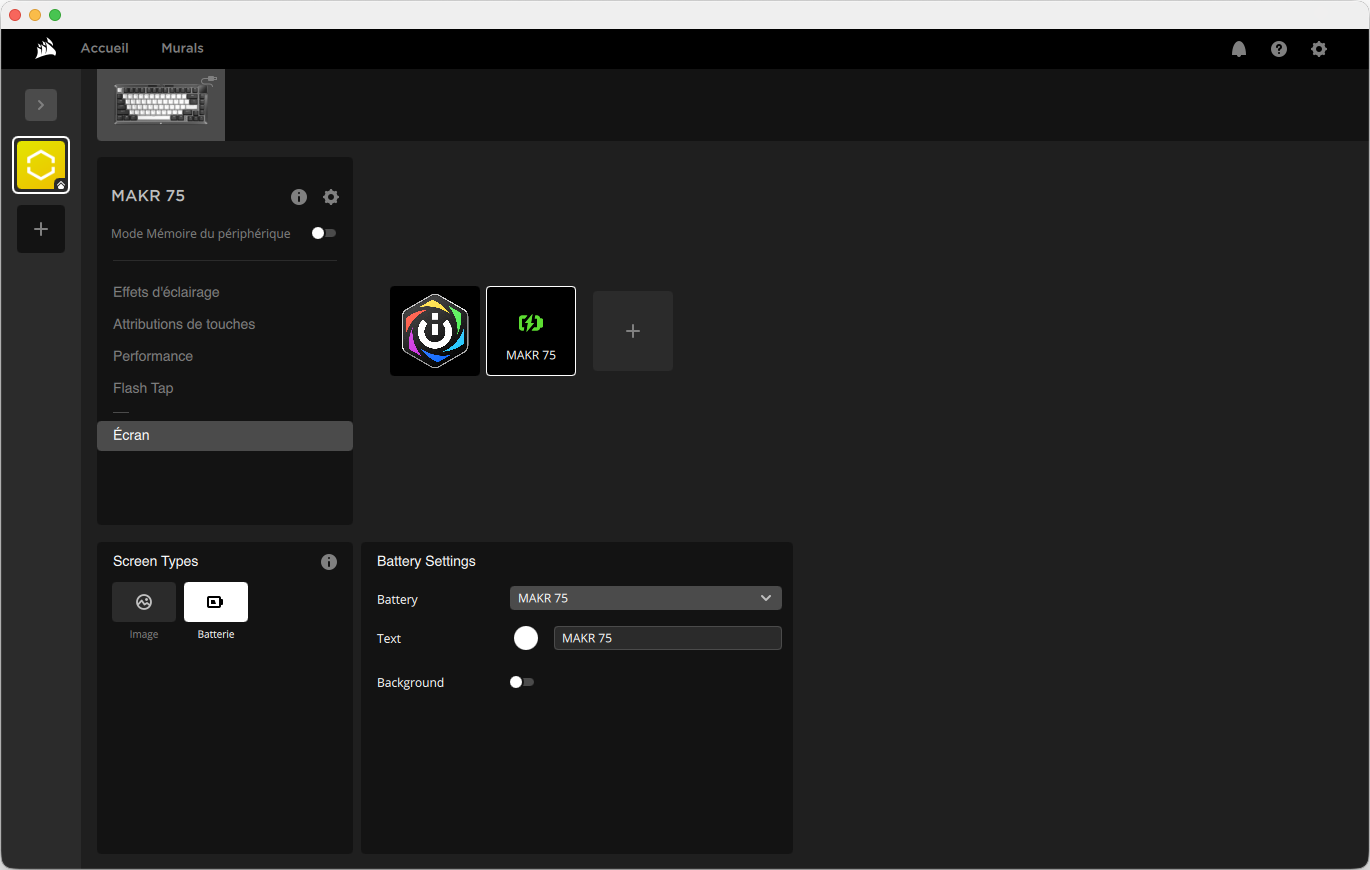
Task: Select the Batterie screen type
Action: point(216,602)
